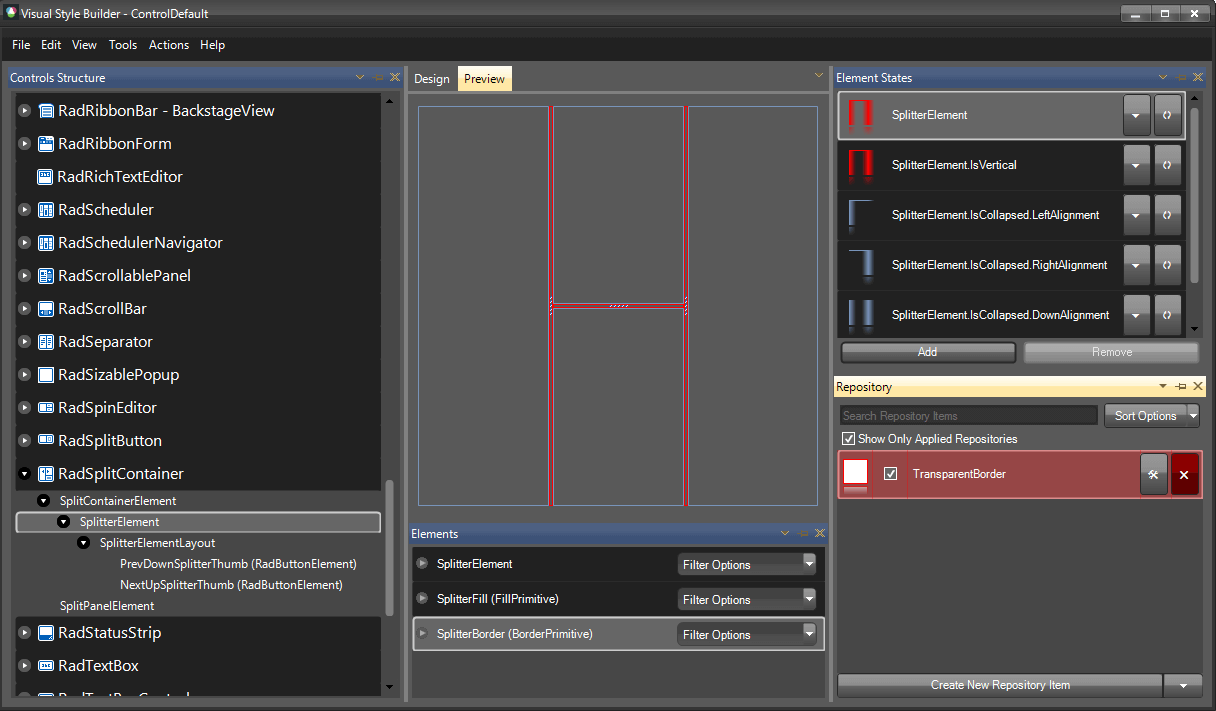Click braces button for IsCollapsed.RightAlignment state
Viewport: 1216px width, 711px height.
[x=1167, y=265]
